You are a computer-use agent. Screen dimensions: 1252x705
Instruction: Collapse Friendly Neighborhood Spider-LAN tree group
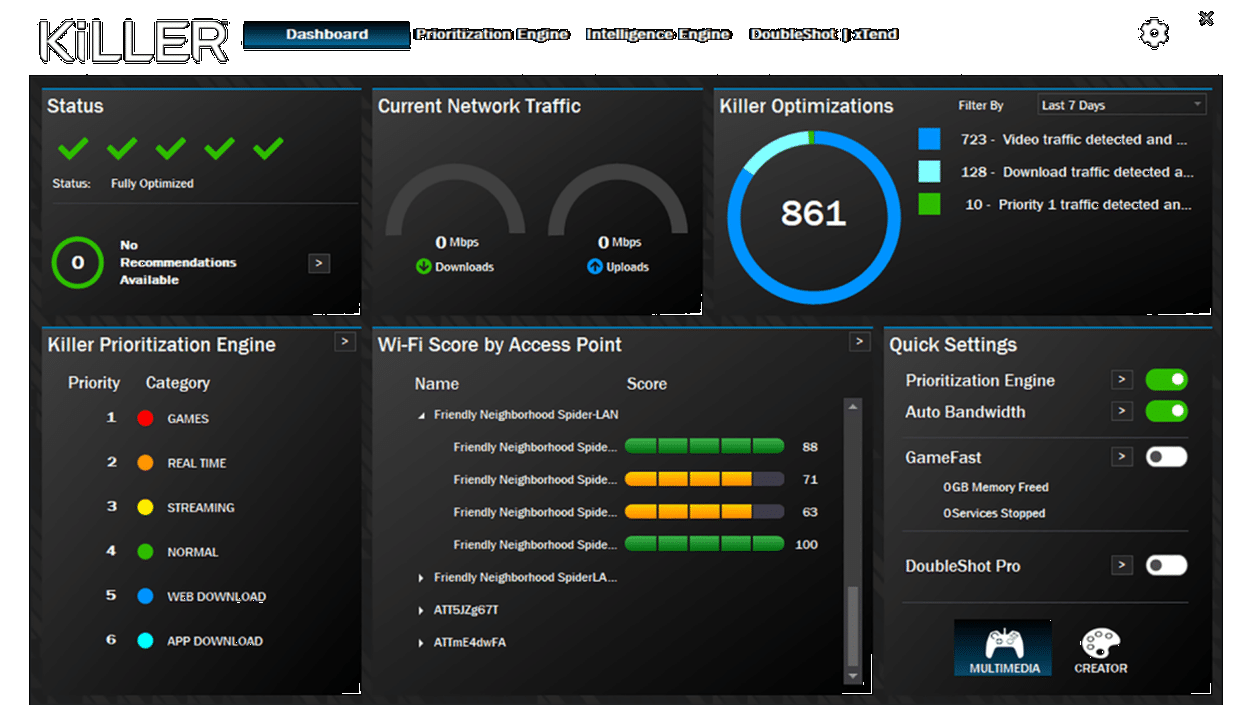coord(421,415)
